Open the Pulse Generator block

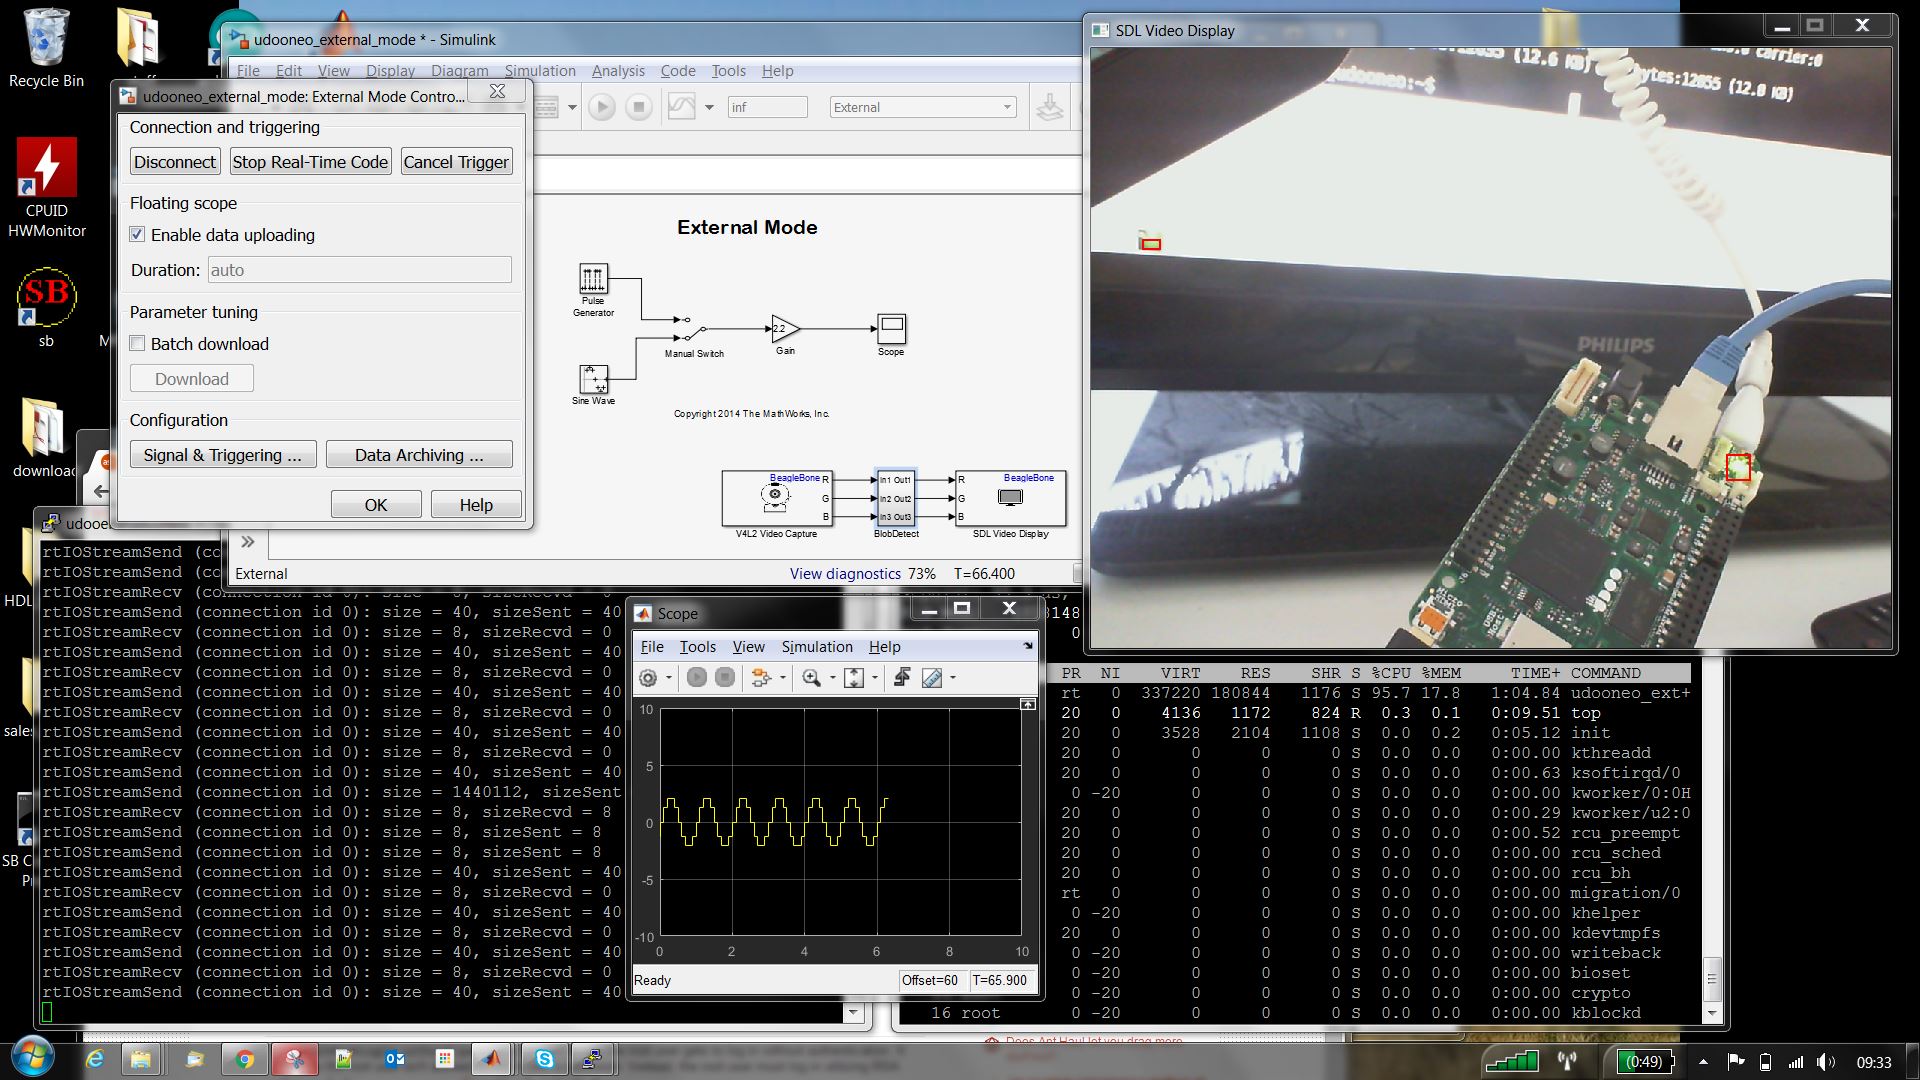[593, 278]
